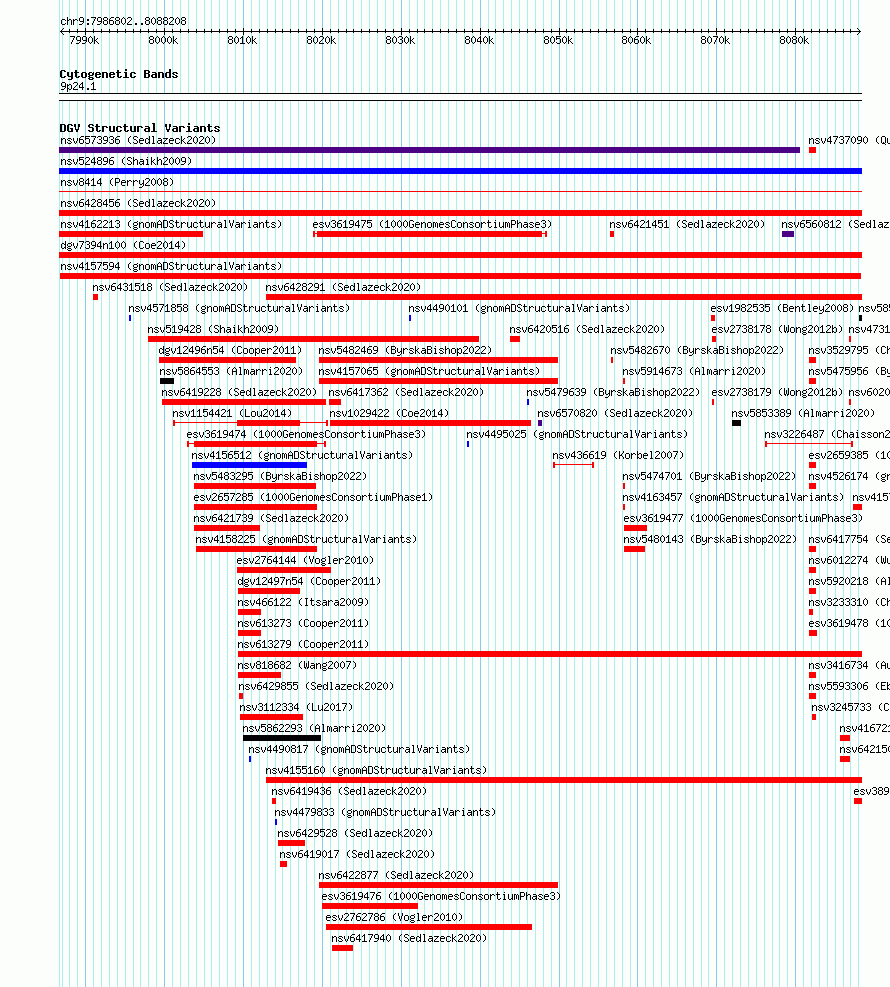Open nsv6420516 (Sedlazeck2020) variant
The width and height of the screenshot is (890, 987).
tap(587, 329)
